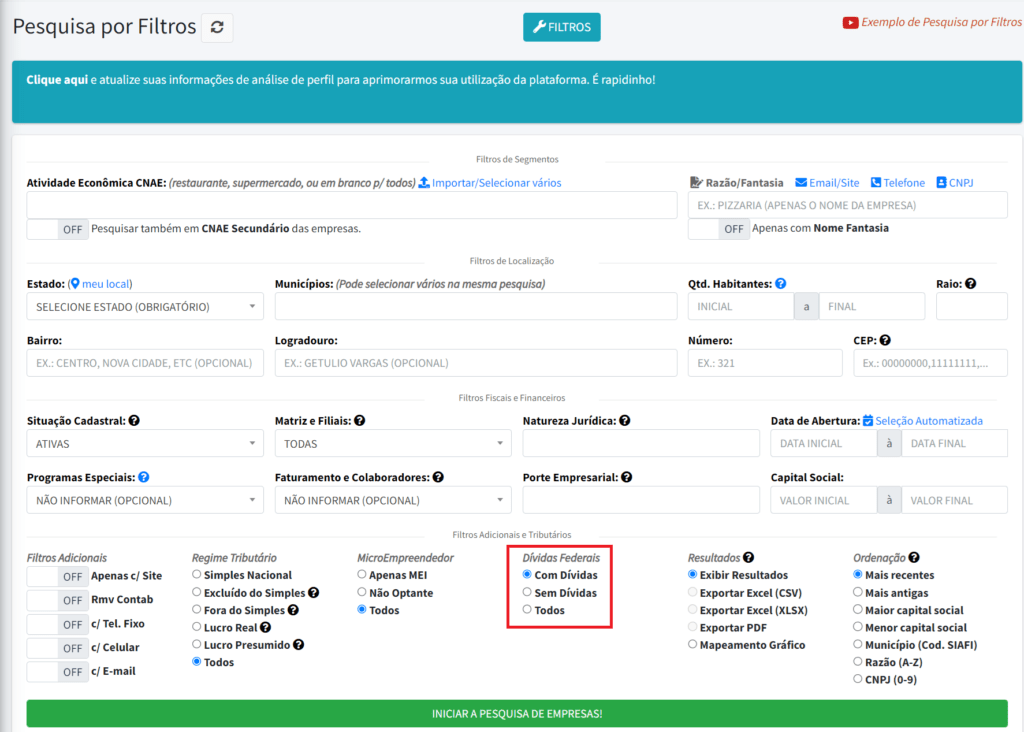Click help icon next to Raio

pyautogui.click(x=970, y=284)
